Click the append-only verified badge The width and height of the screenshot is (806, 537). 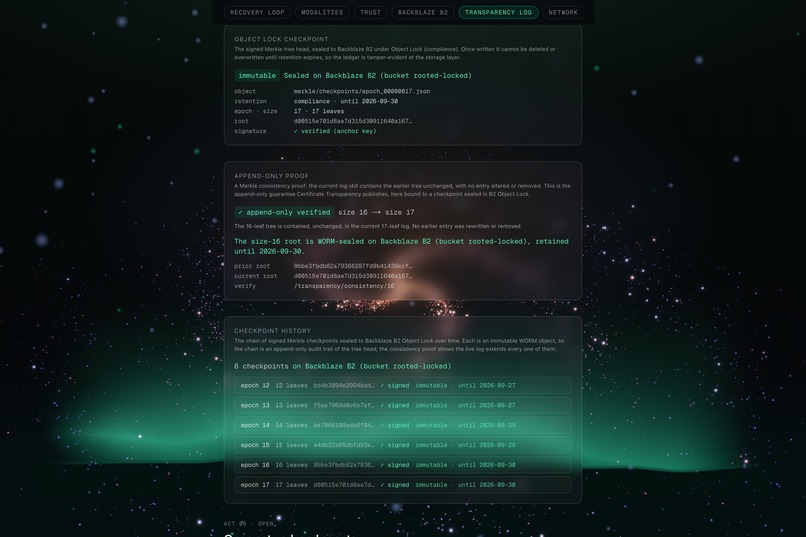284,212
